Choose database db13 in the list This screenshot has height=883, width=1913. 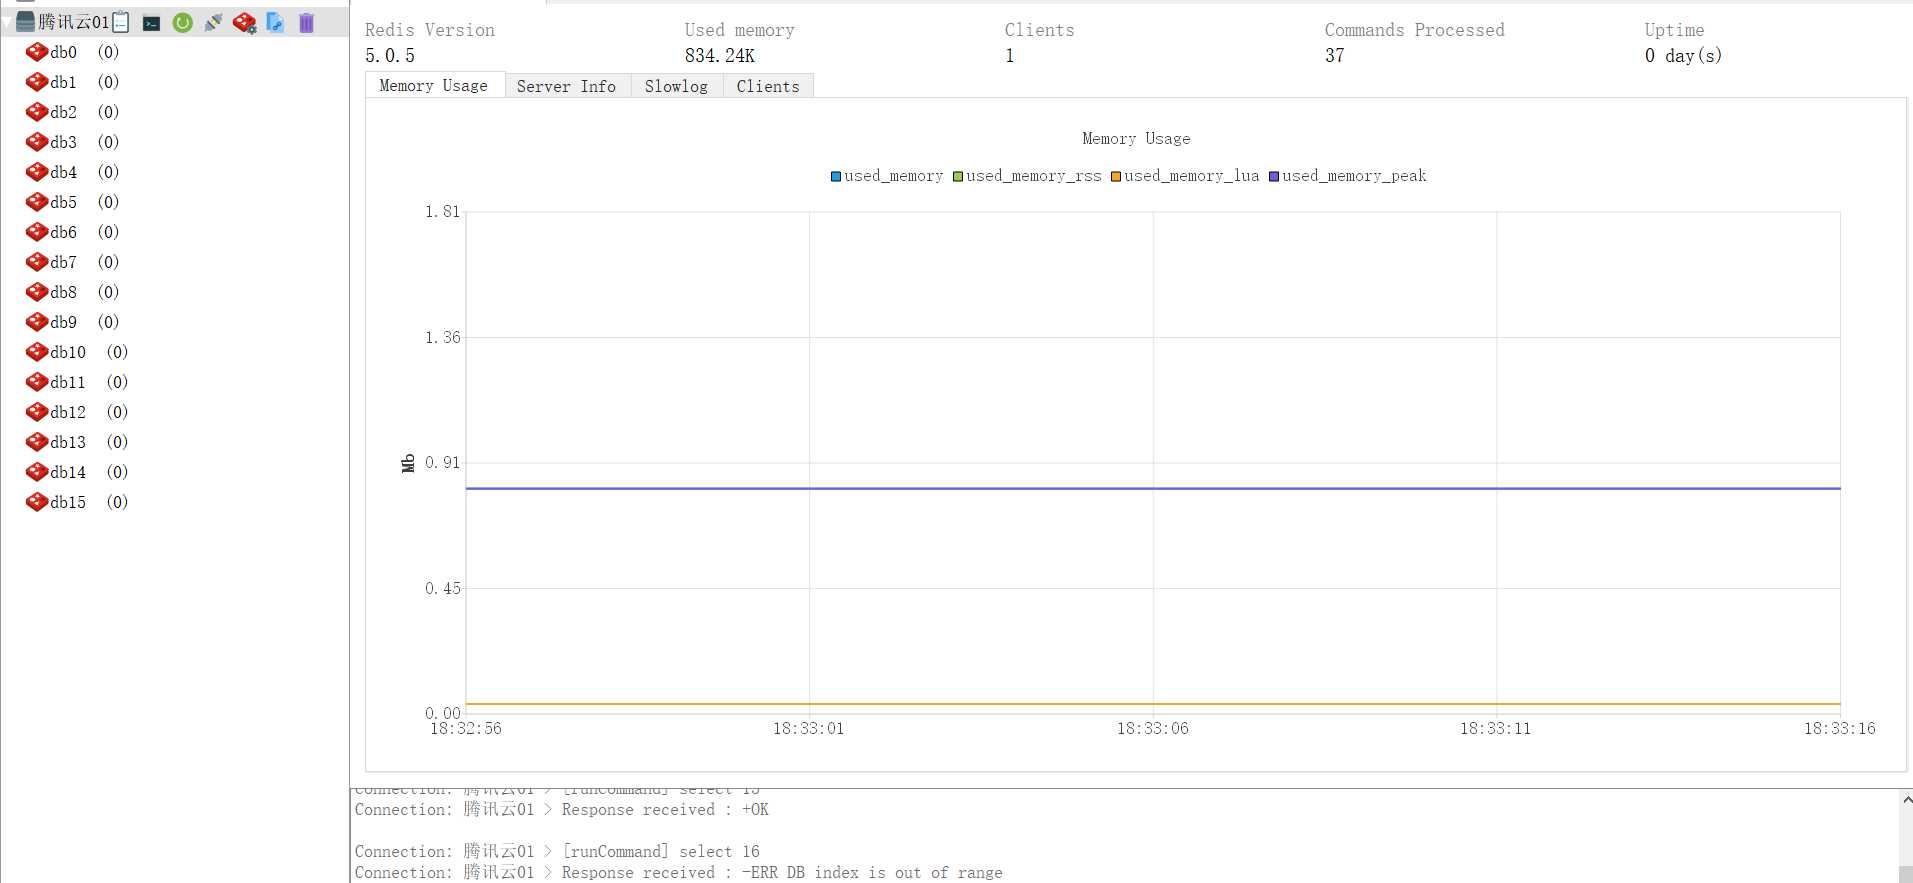coord(77,442)
